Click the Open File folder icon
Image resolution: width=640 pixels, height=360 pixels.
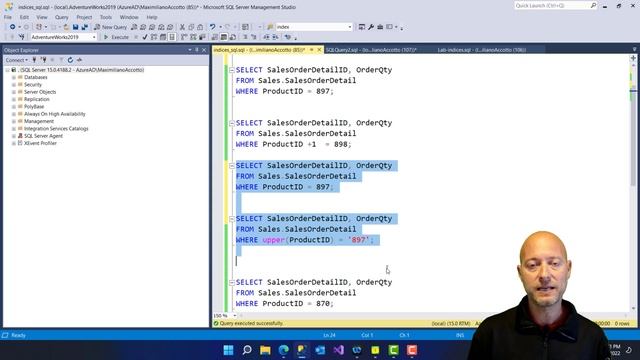coord(66,27)
